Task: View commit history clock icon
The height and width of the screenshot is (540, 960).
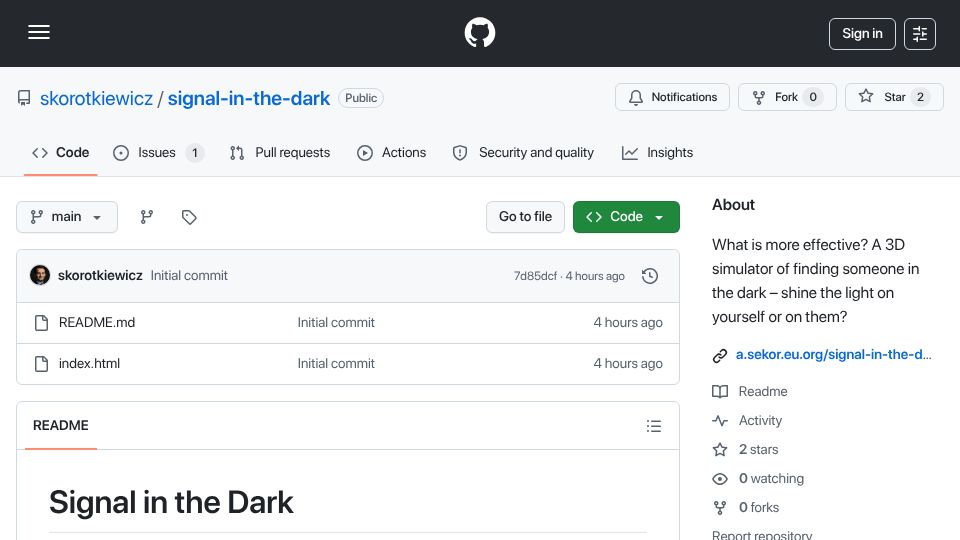Action: click(x=650, y=276)
